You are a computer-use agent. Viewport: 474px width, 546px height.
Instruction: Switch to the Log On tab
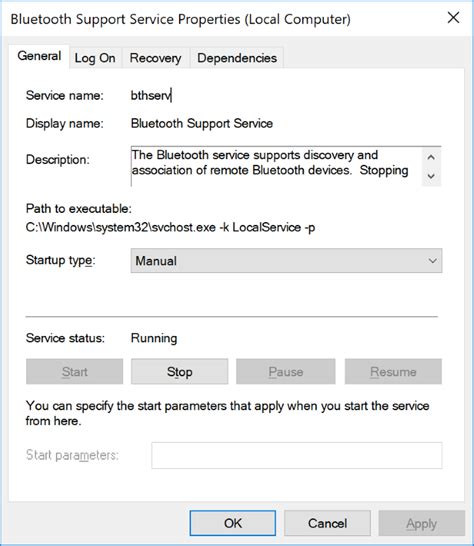tap(95, 58)
